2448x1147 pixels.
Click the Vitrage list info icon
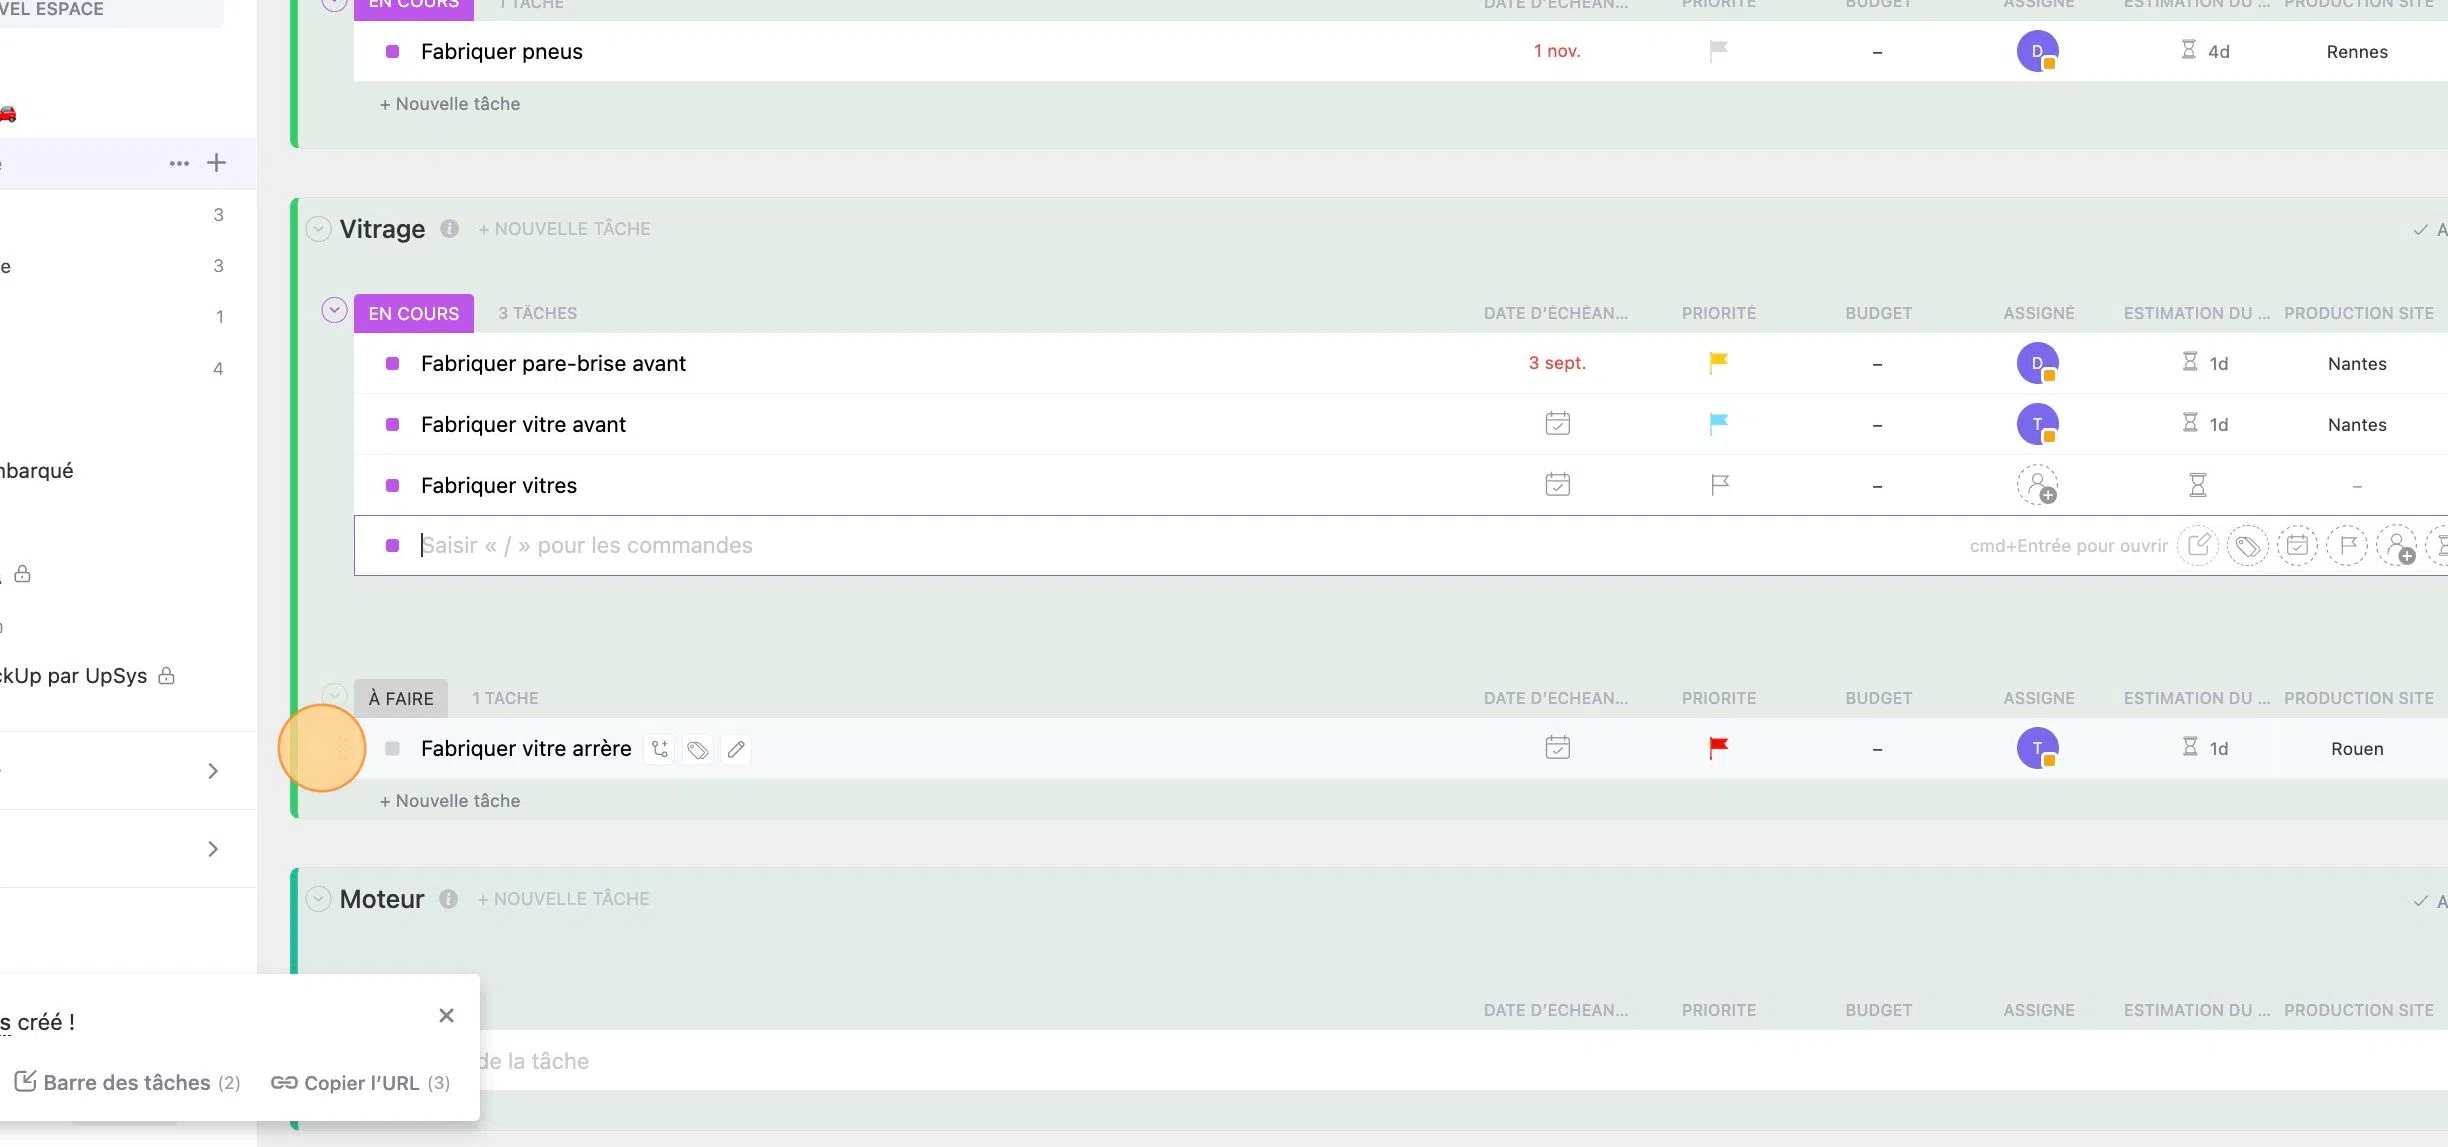450,229
